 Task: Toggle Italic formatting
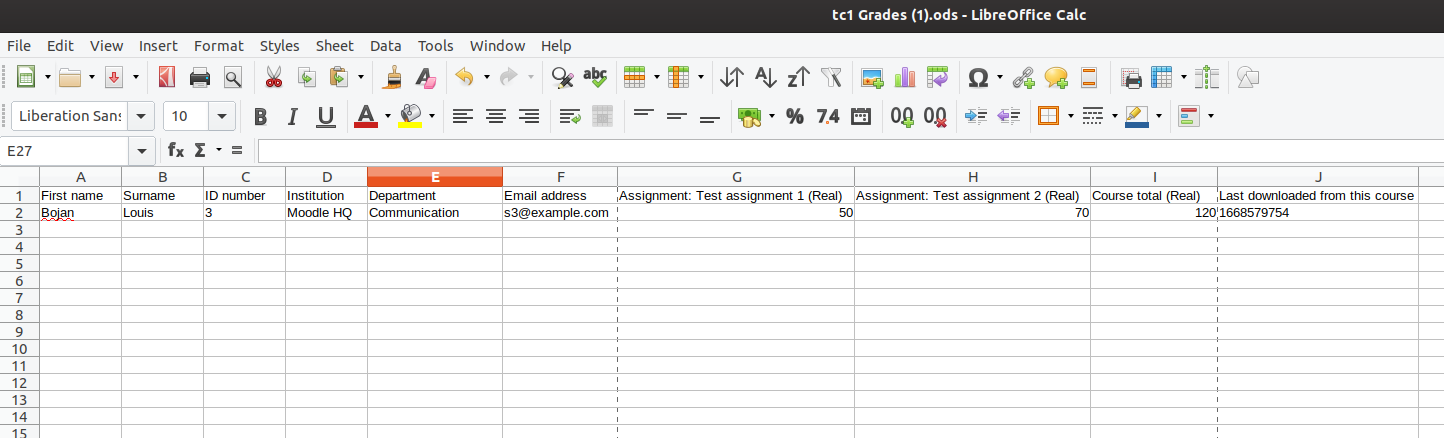coord(293,116)
